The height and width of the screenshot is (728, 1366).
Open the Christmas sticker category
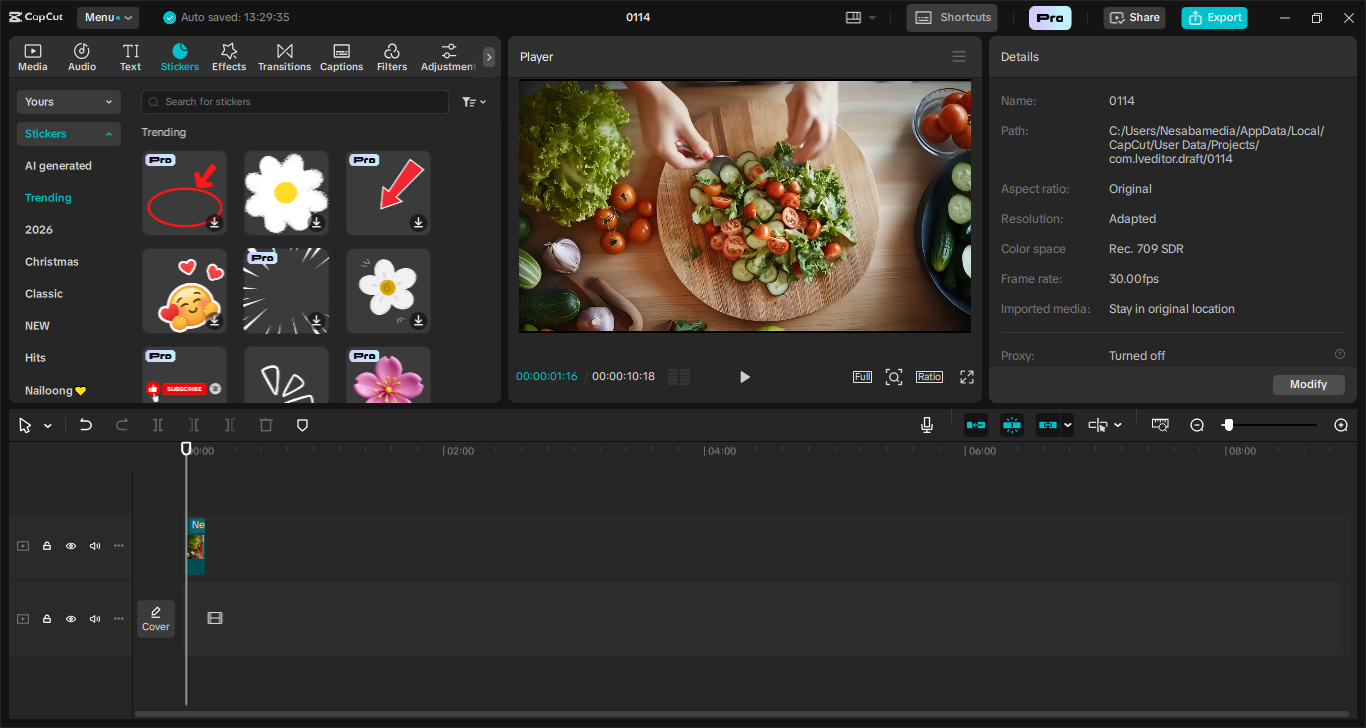pyautogui.click(x=52, y=262)
